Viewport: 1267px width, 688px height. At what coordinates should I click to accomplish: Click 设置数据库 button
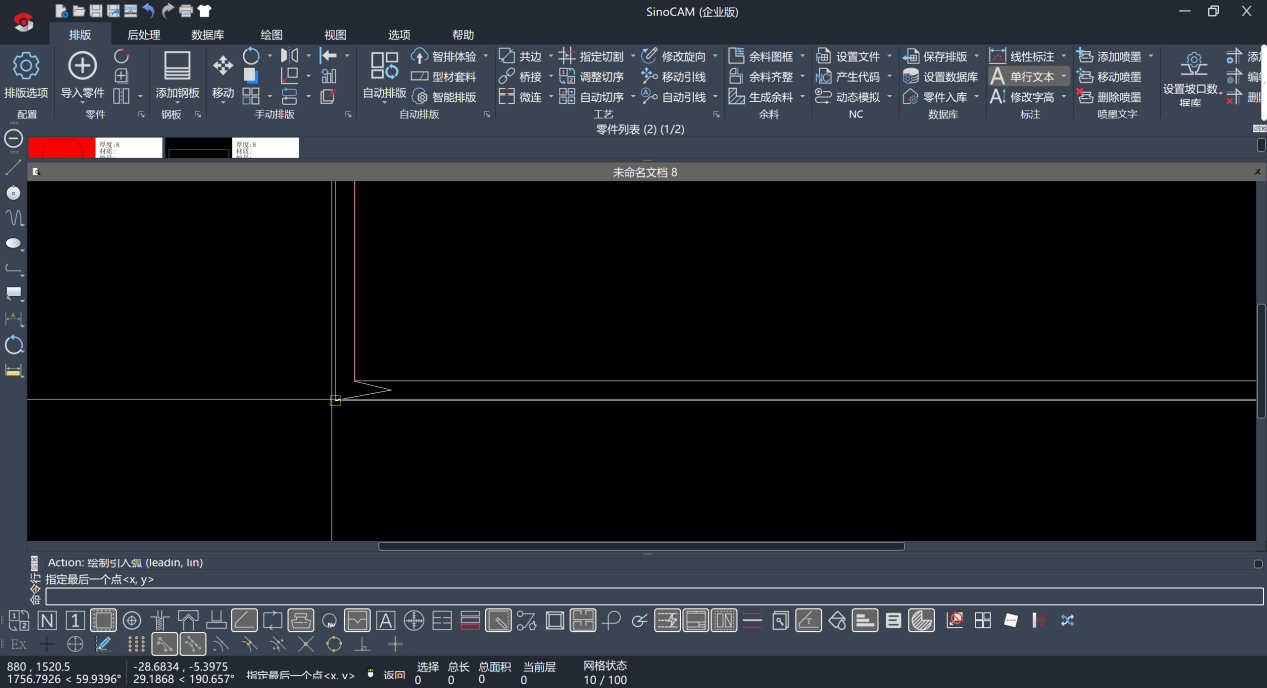tap(941, 77)
